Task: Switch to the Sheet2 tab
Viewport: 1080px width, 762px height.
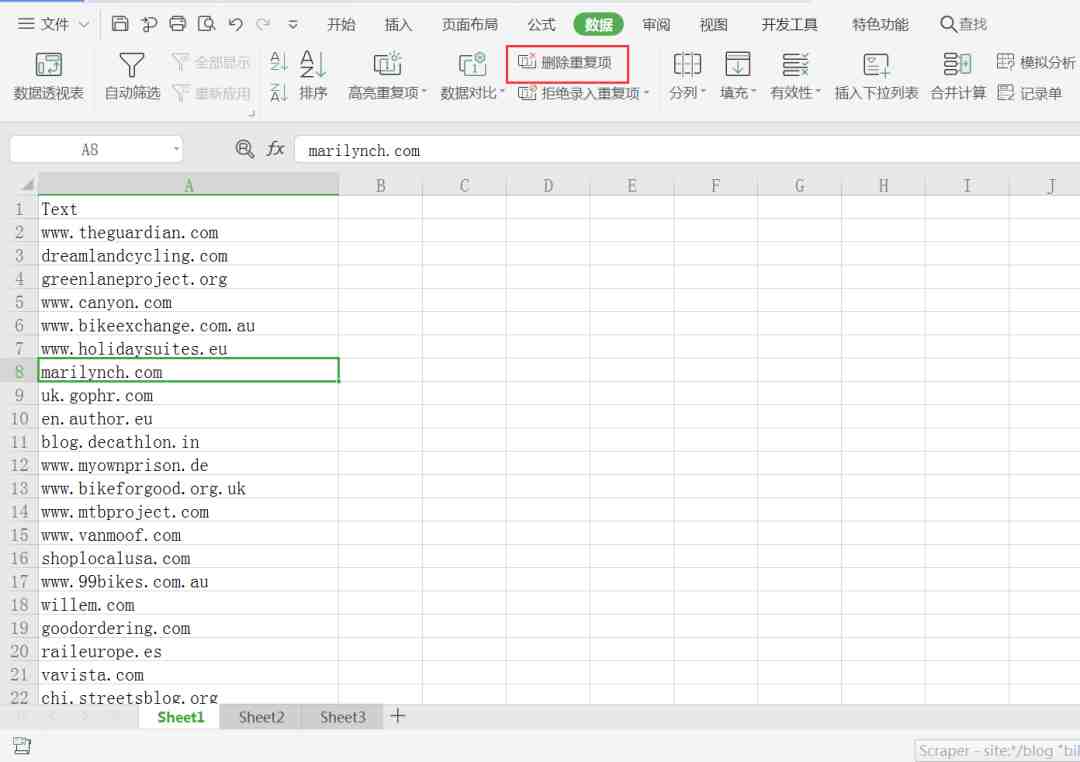Action: 262,717
